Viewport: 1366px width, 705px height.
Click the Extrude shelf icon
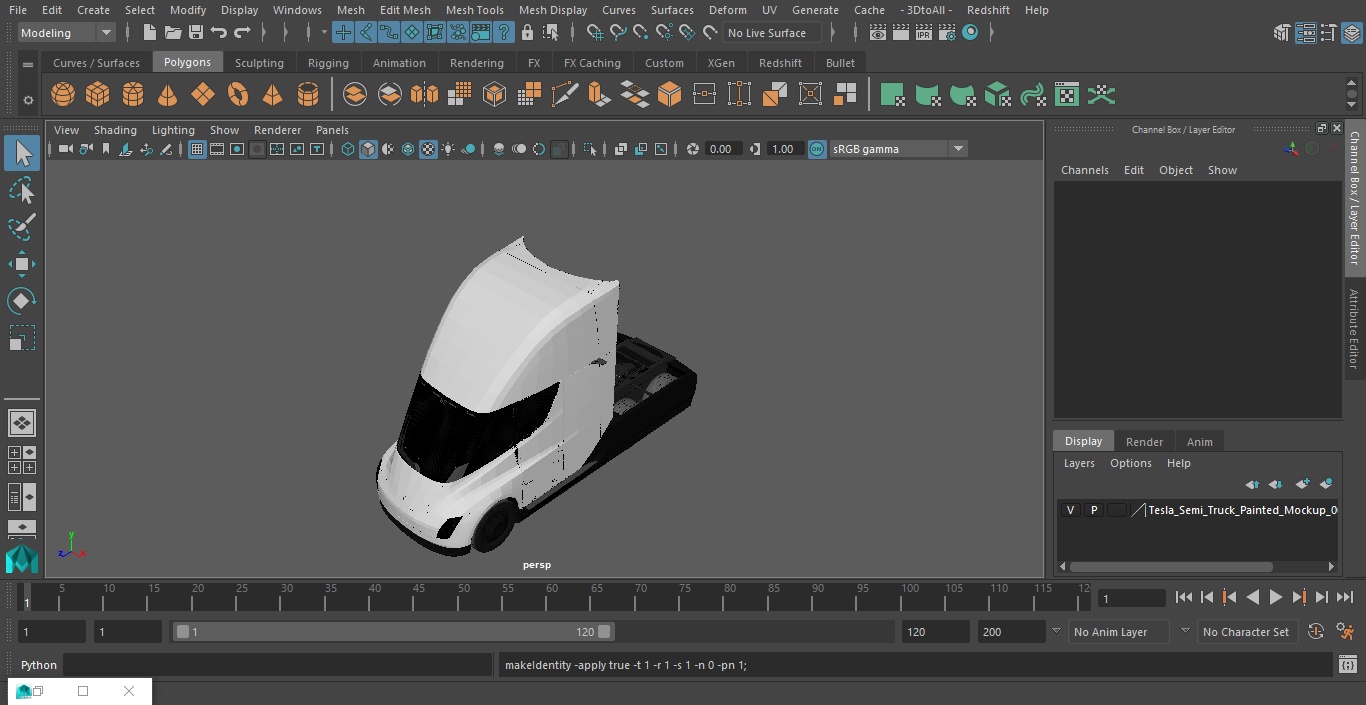600,95
